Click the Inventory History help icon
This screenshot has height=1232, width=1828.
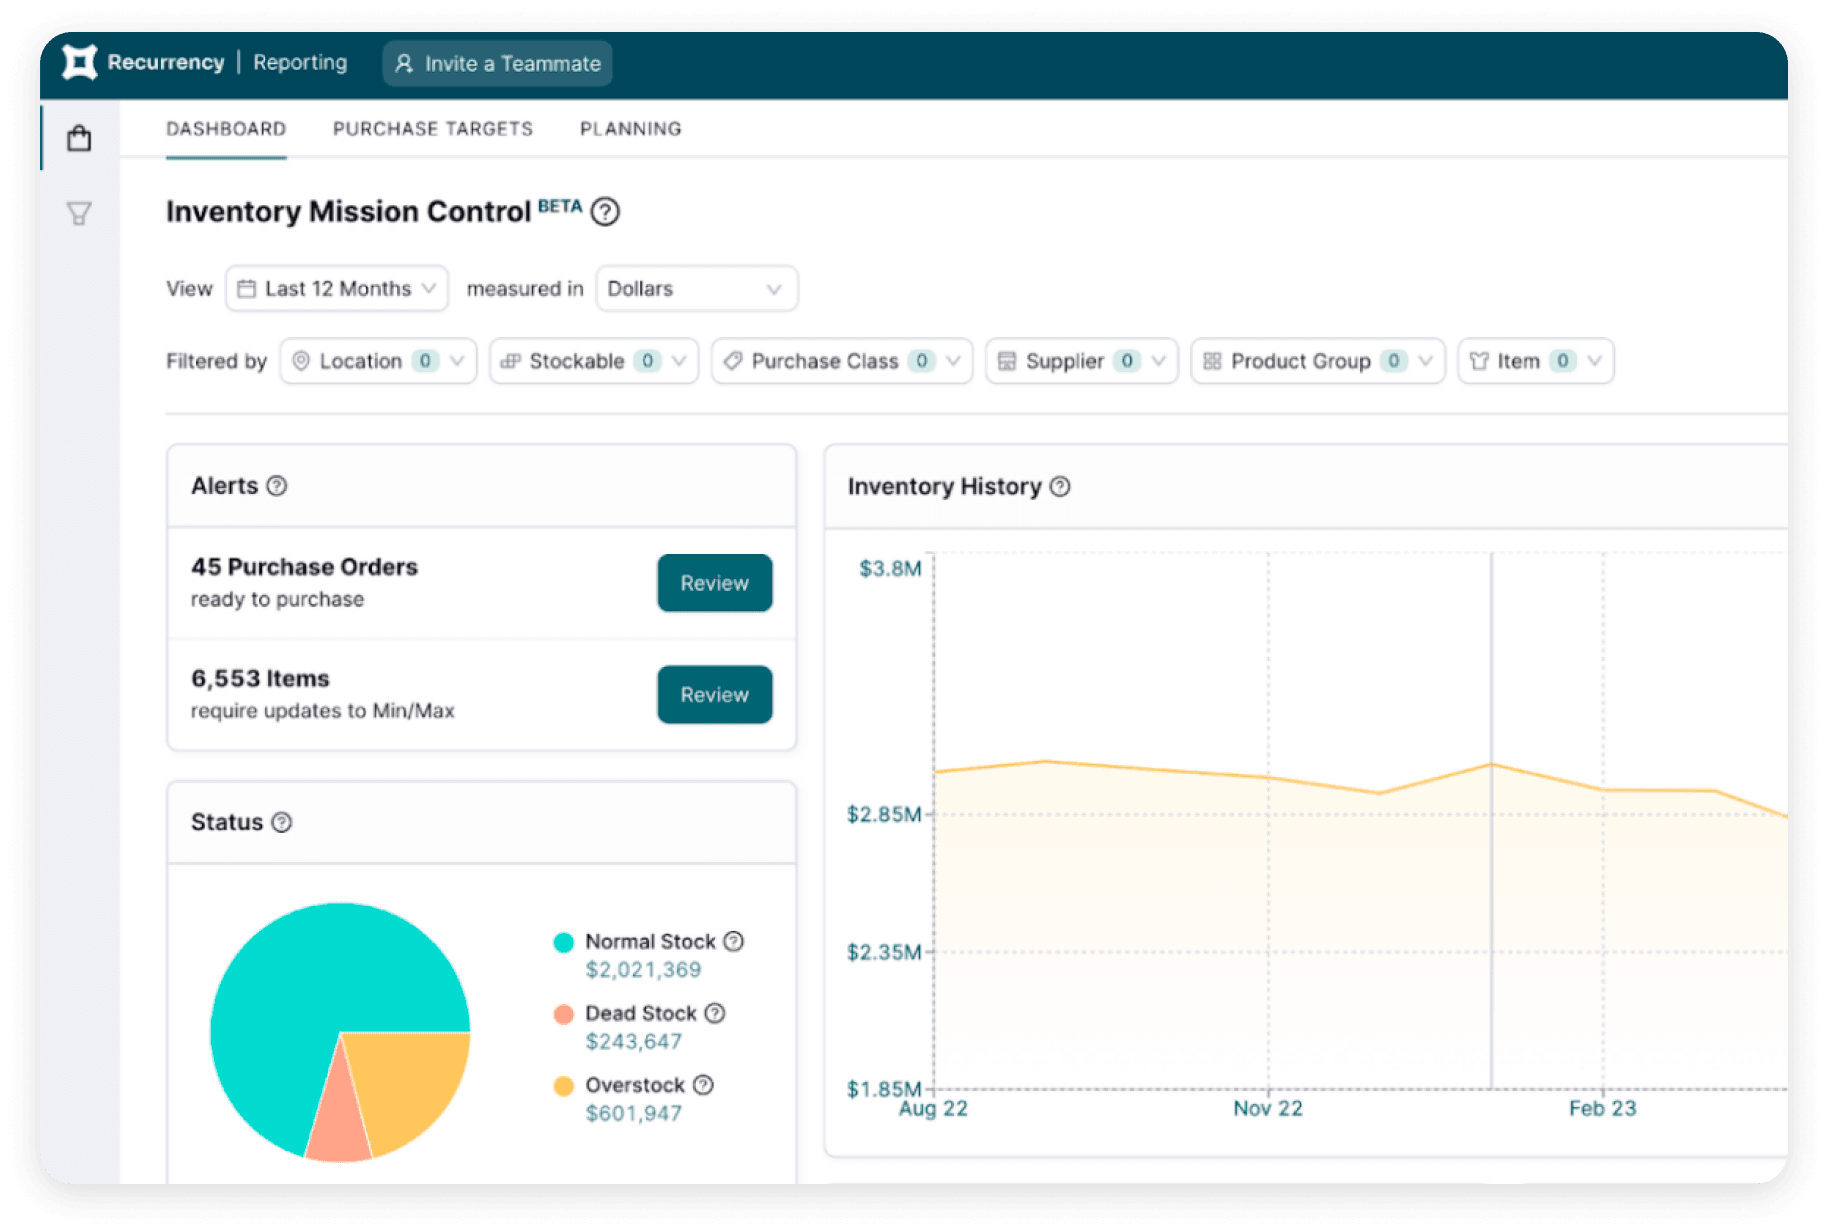tap(1060, 487)
